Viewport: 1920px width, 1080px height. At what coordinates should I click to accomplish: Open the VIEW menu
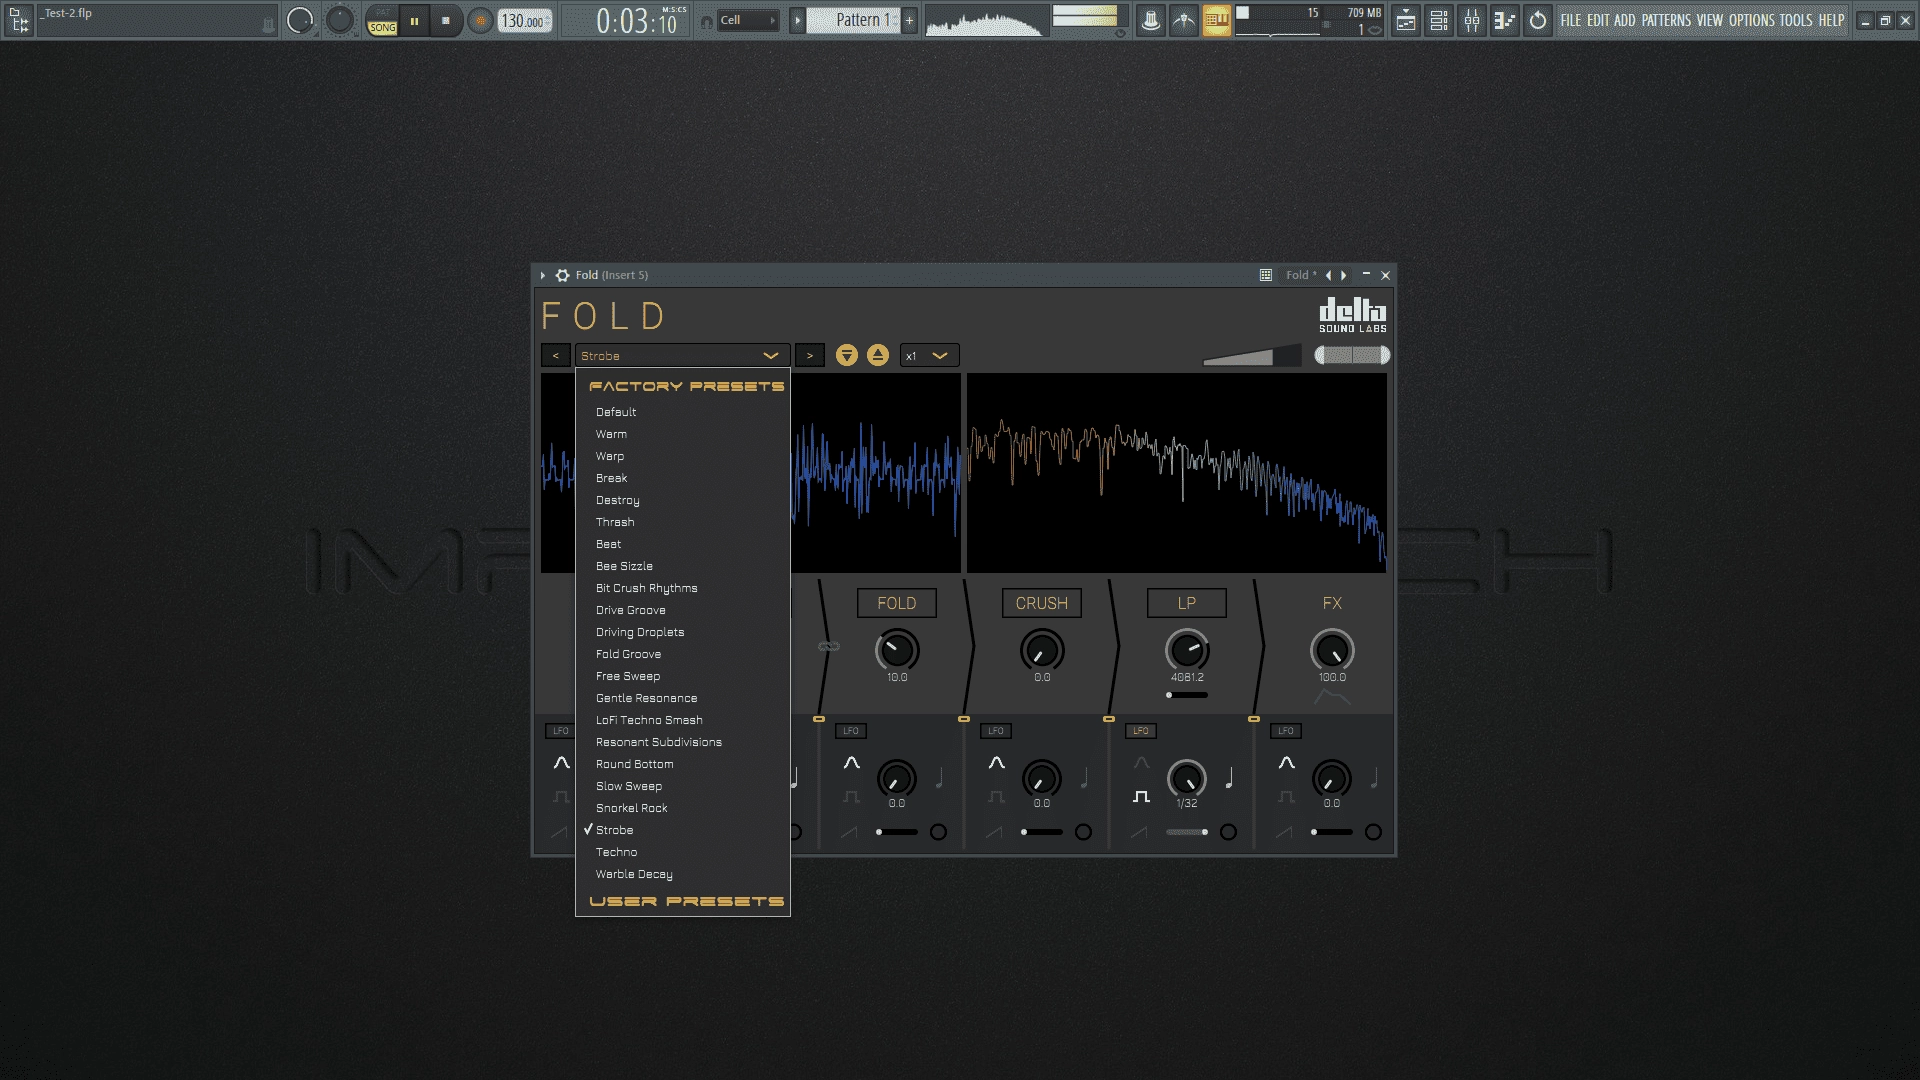click(1710, 20)
